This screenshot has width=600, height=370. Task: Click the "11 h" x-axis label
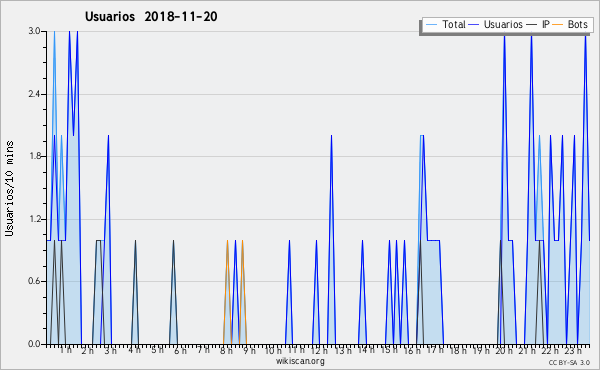[x=297, y=350]
